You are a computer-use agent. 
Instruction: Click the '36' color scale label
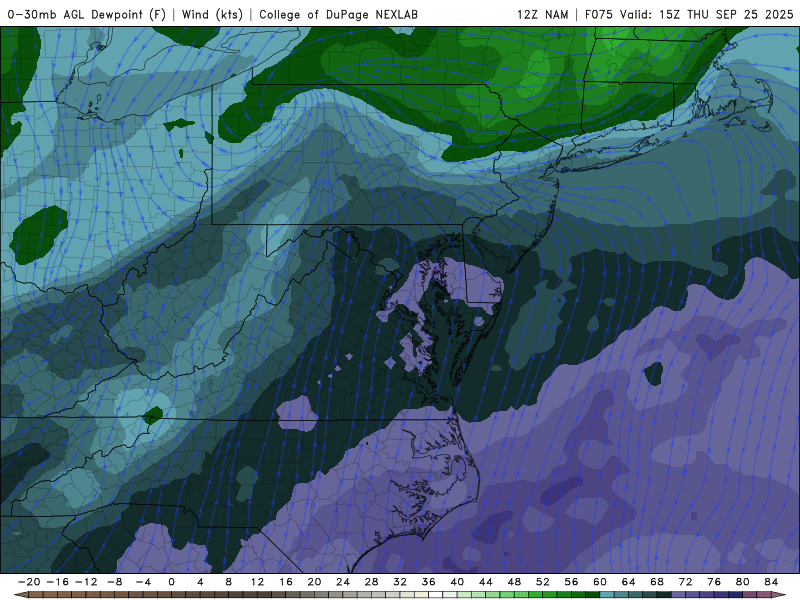point(429,582)
